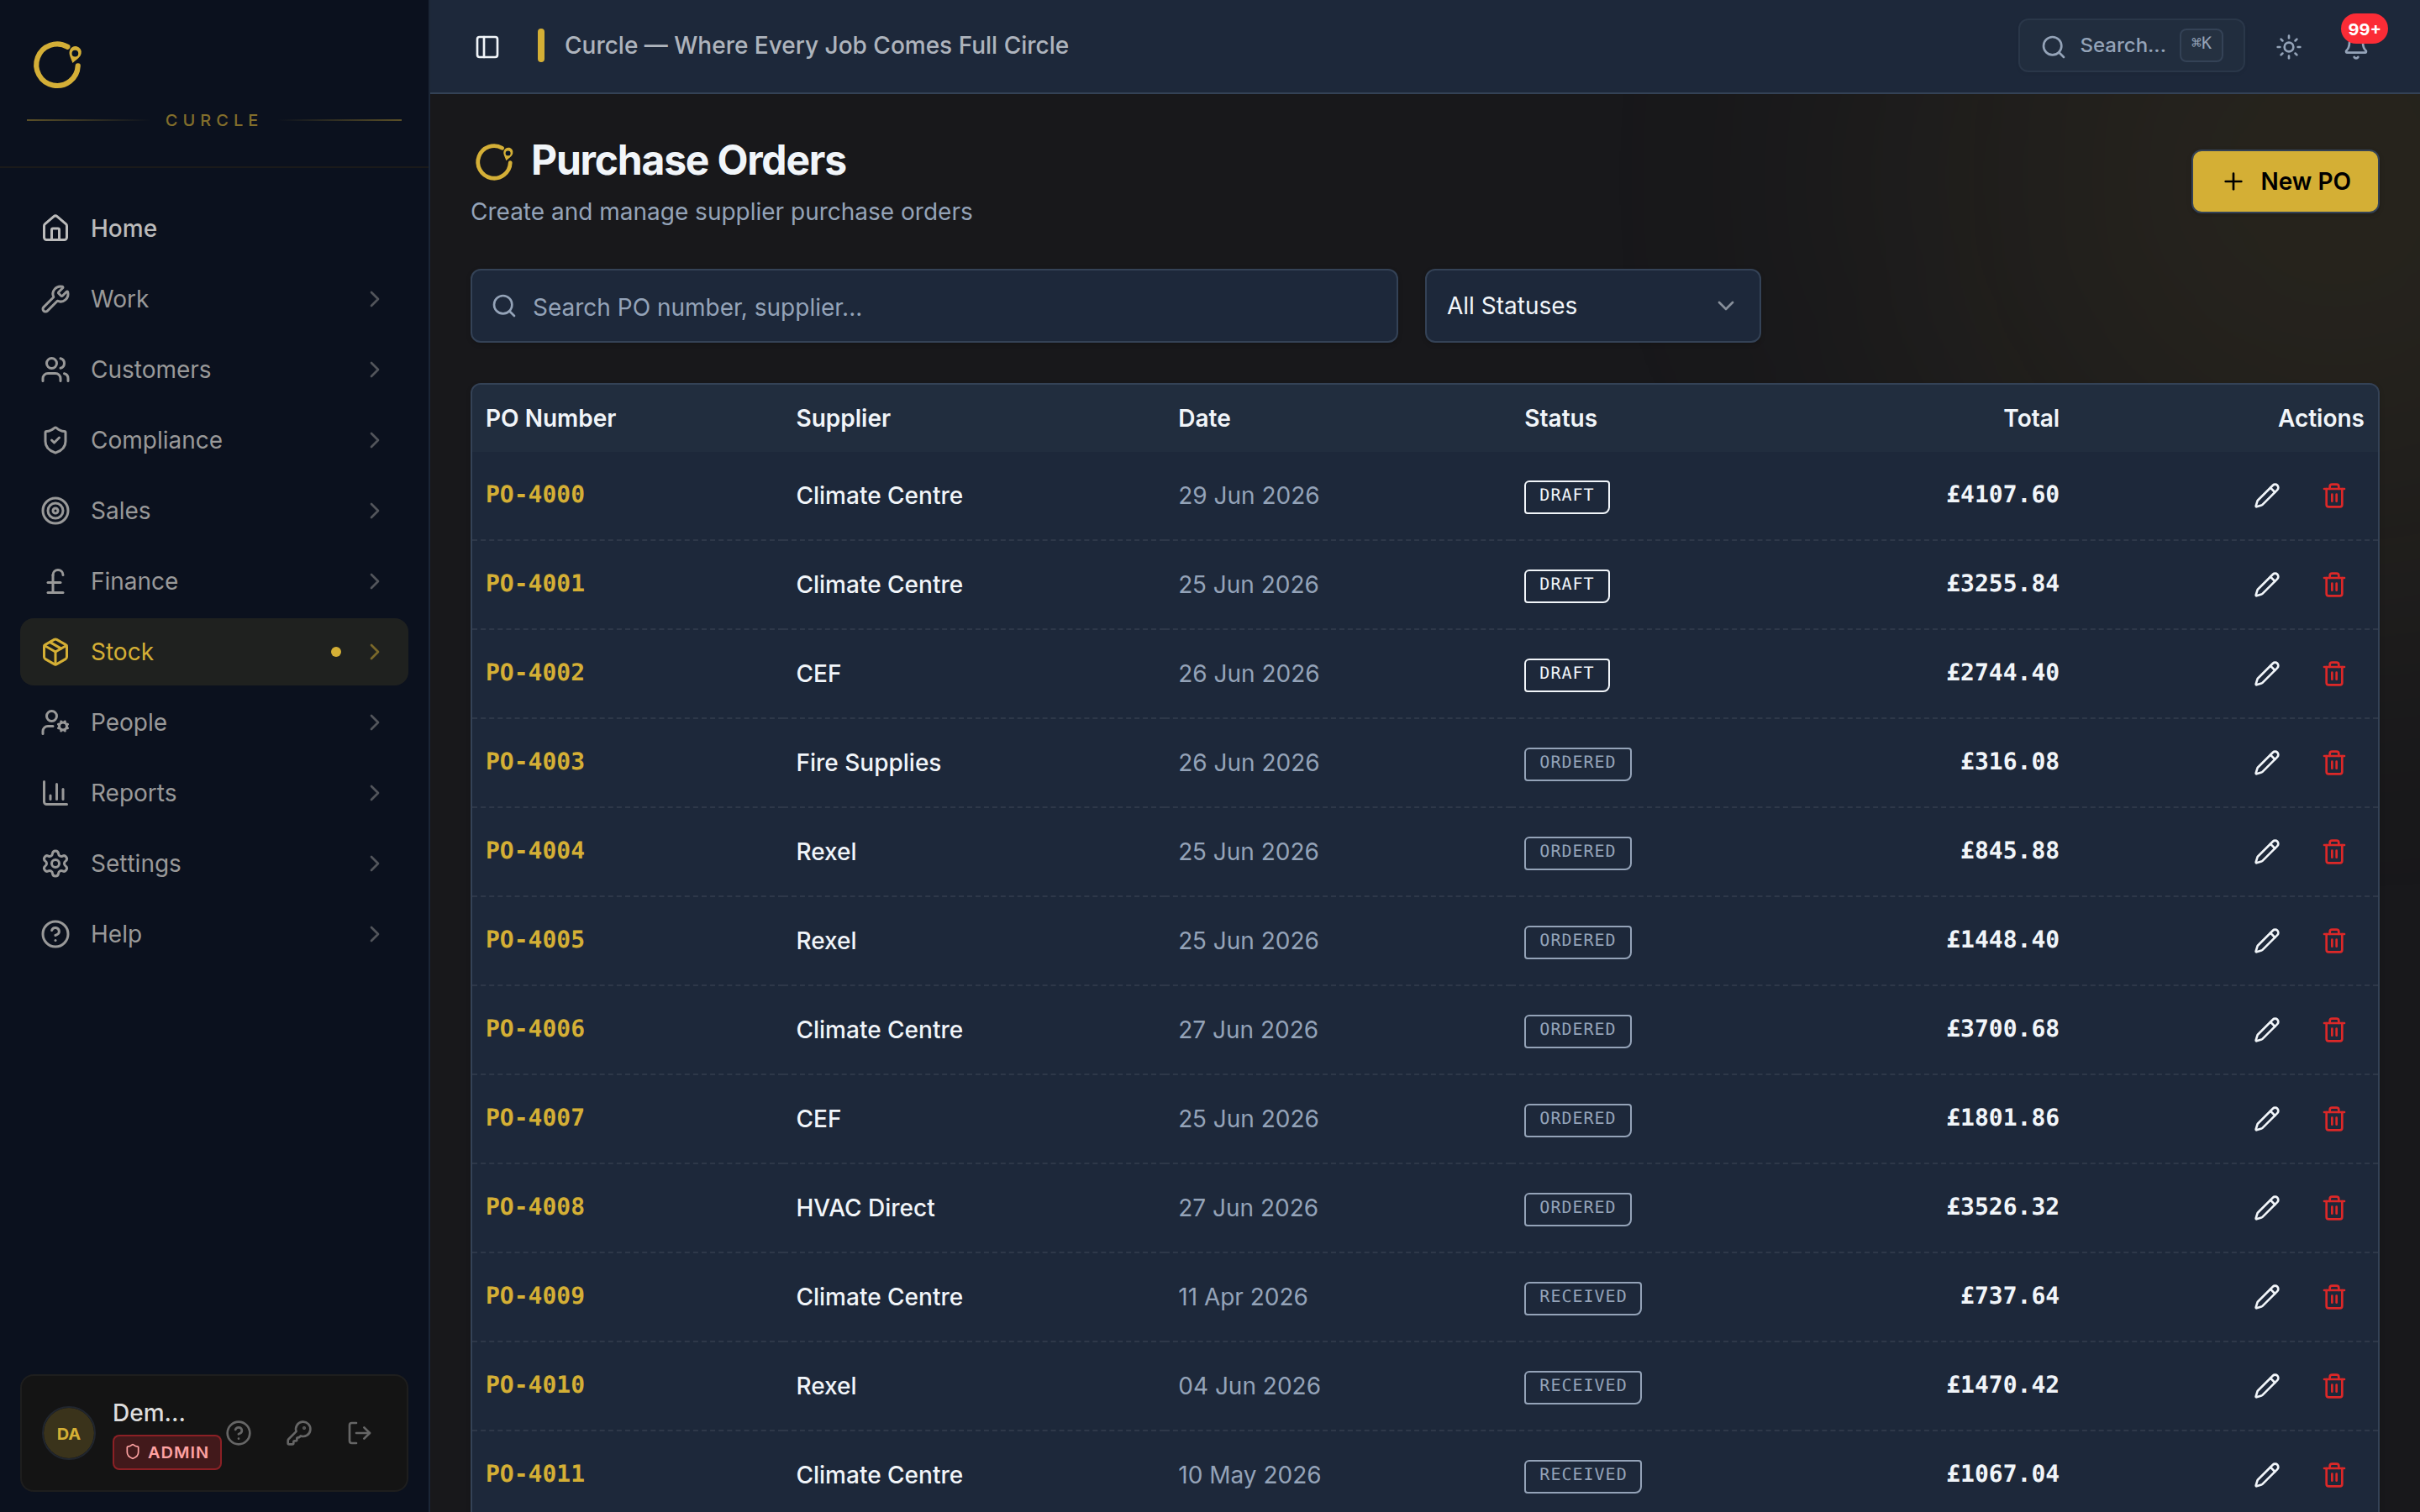Delete PO-4001 using trash icon
This screenshot has height=1512, width=2420.
pos(2334,585)
